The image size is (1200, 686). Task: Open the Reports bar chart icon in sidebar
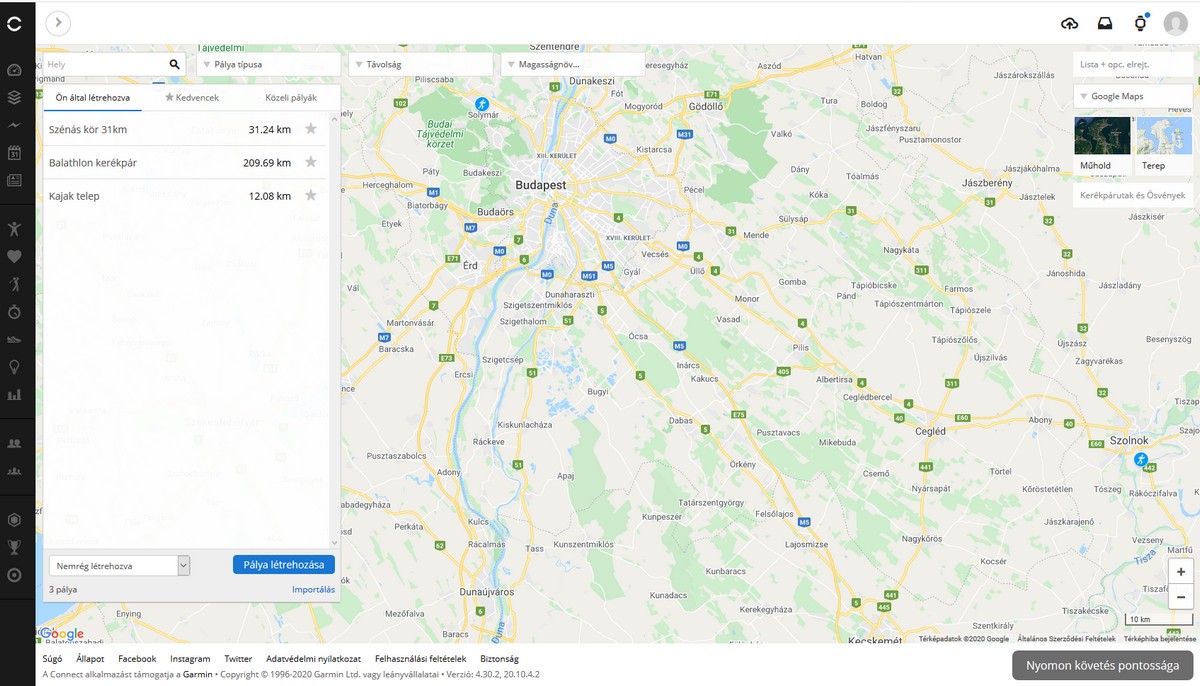(14, 394)
